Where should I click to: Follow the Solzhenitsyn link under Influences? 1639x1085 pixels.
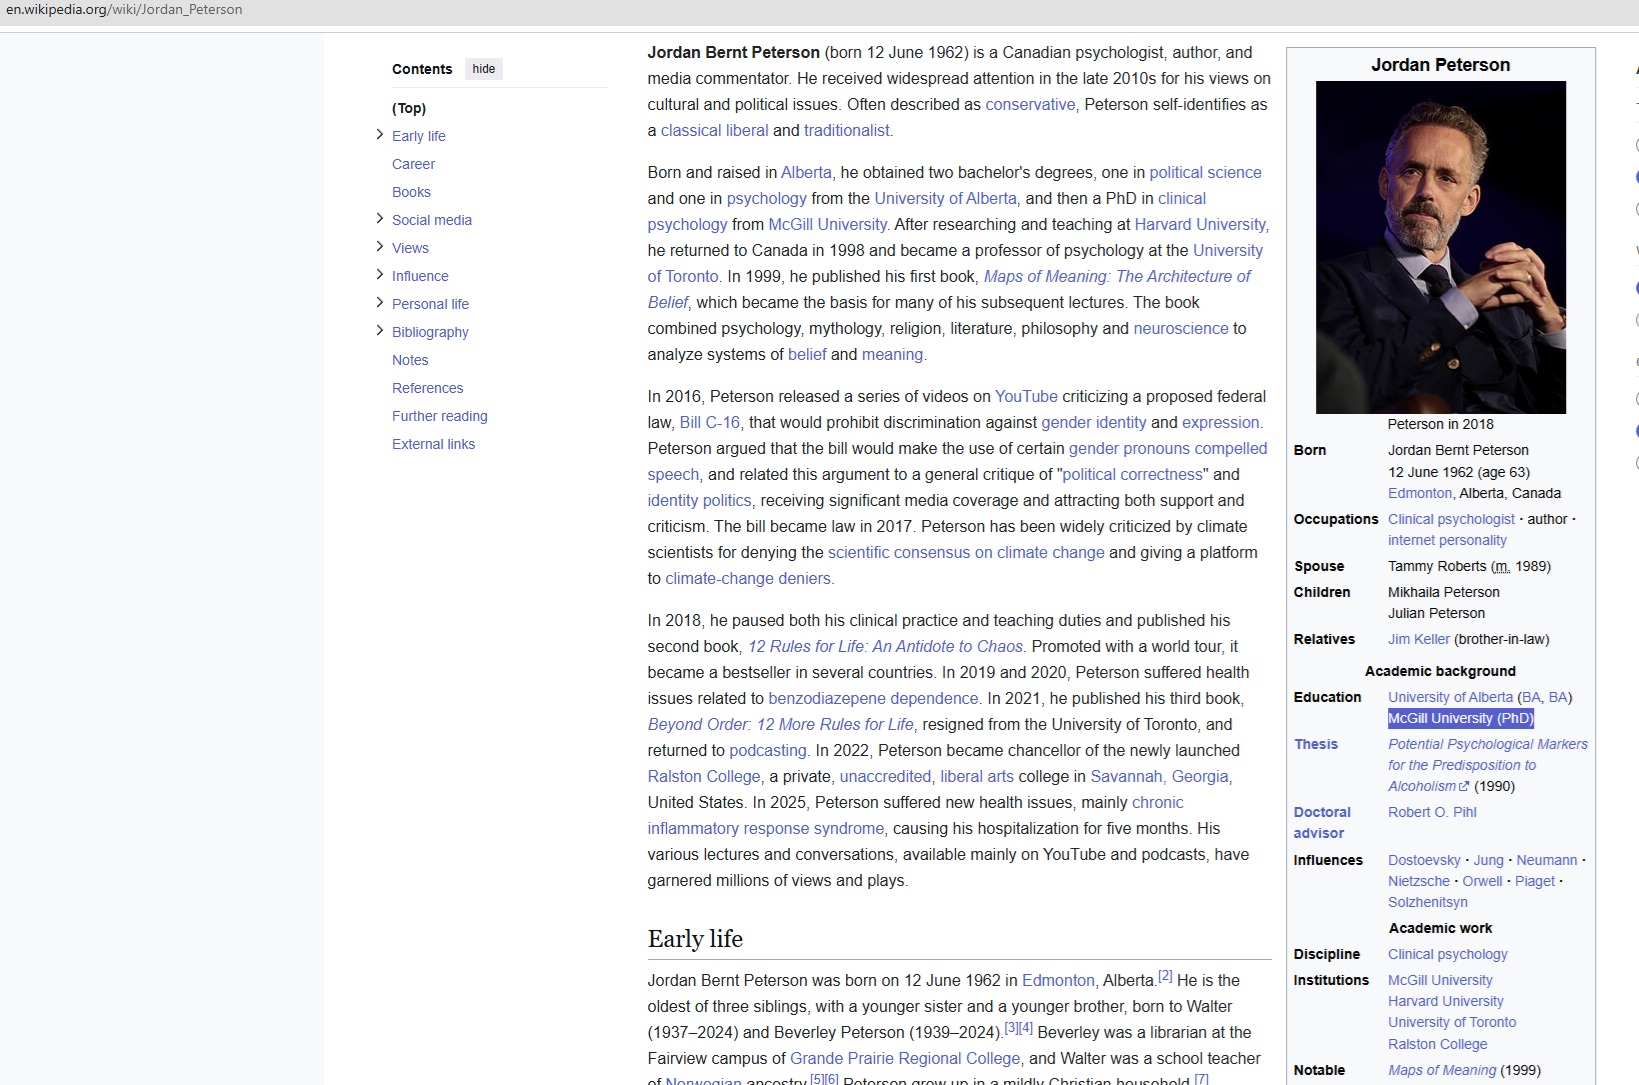pyautogui.click(x=1427, y=902)
